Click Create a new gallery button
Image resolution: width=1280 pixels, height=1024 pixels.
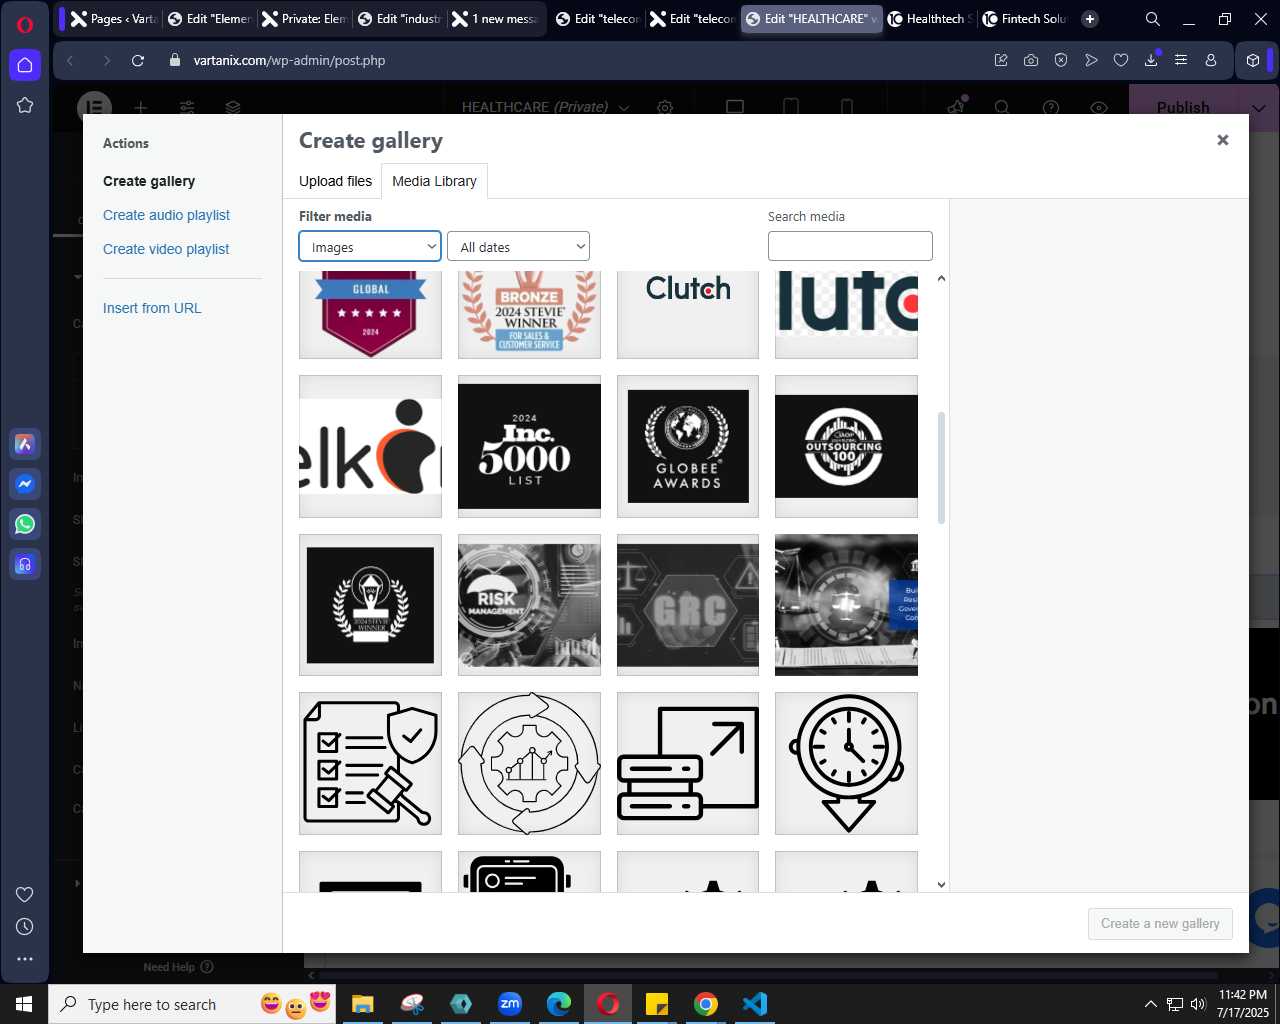pos(1160,923)
